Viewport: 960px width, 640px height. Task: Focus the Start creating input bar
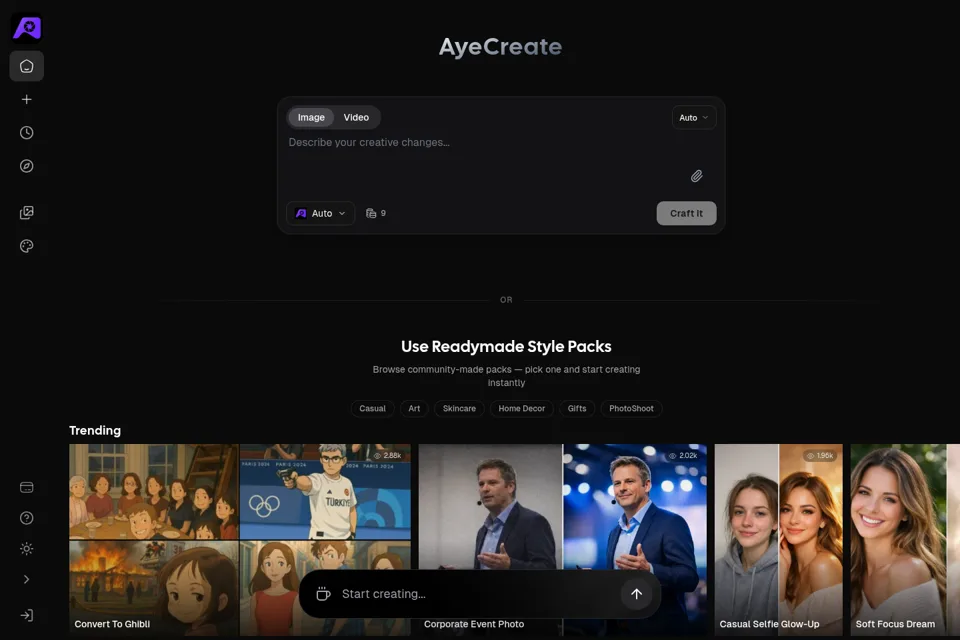coord(478,593)
